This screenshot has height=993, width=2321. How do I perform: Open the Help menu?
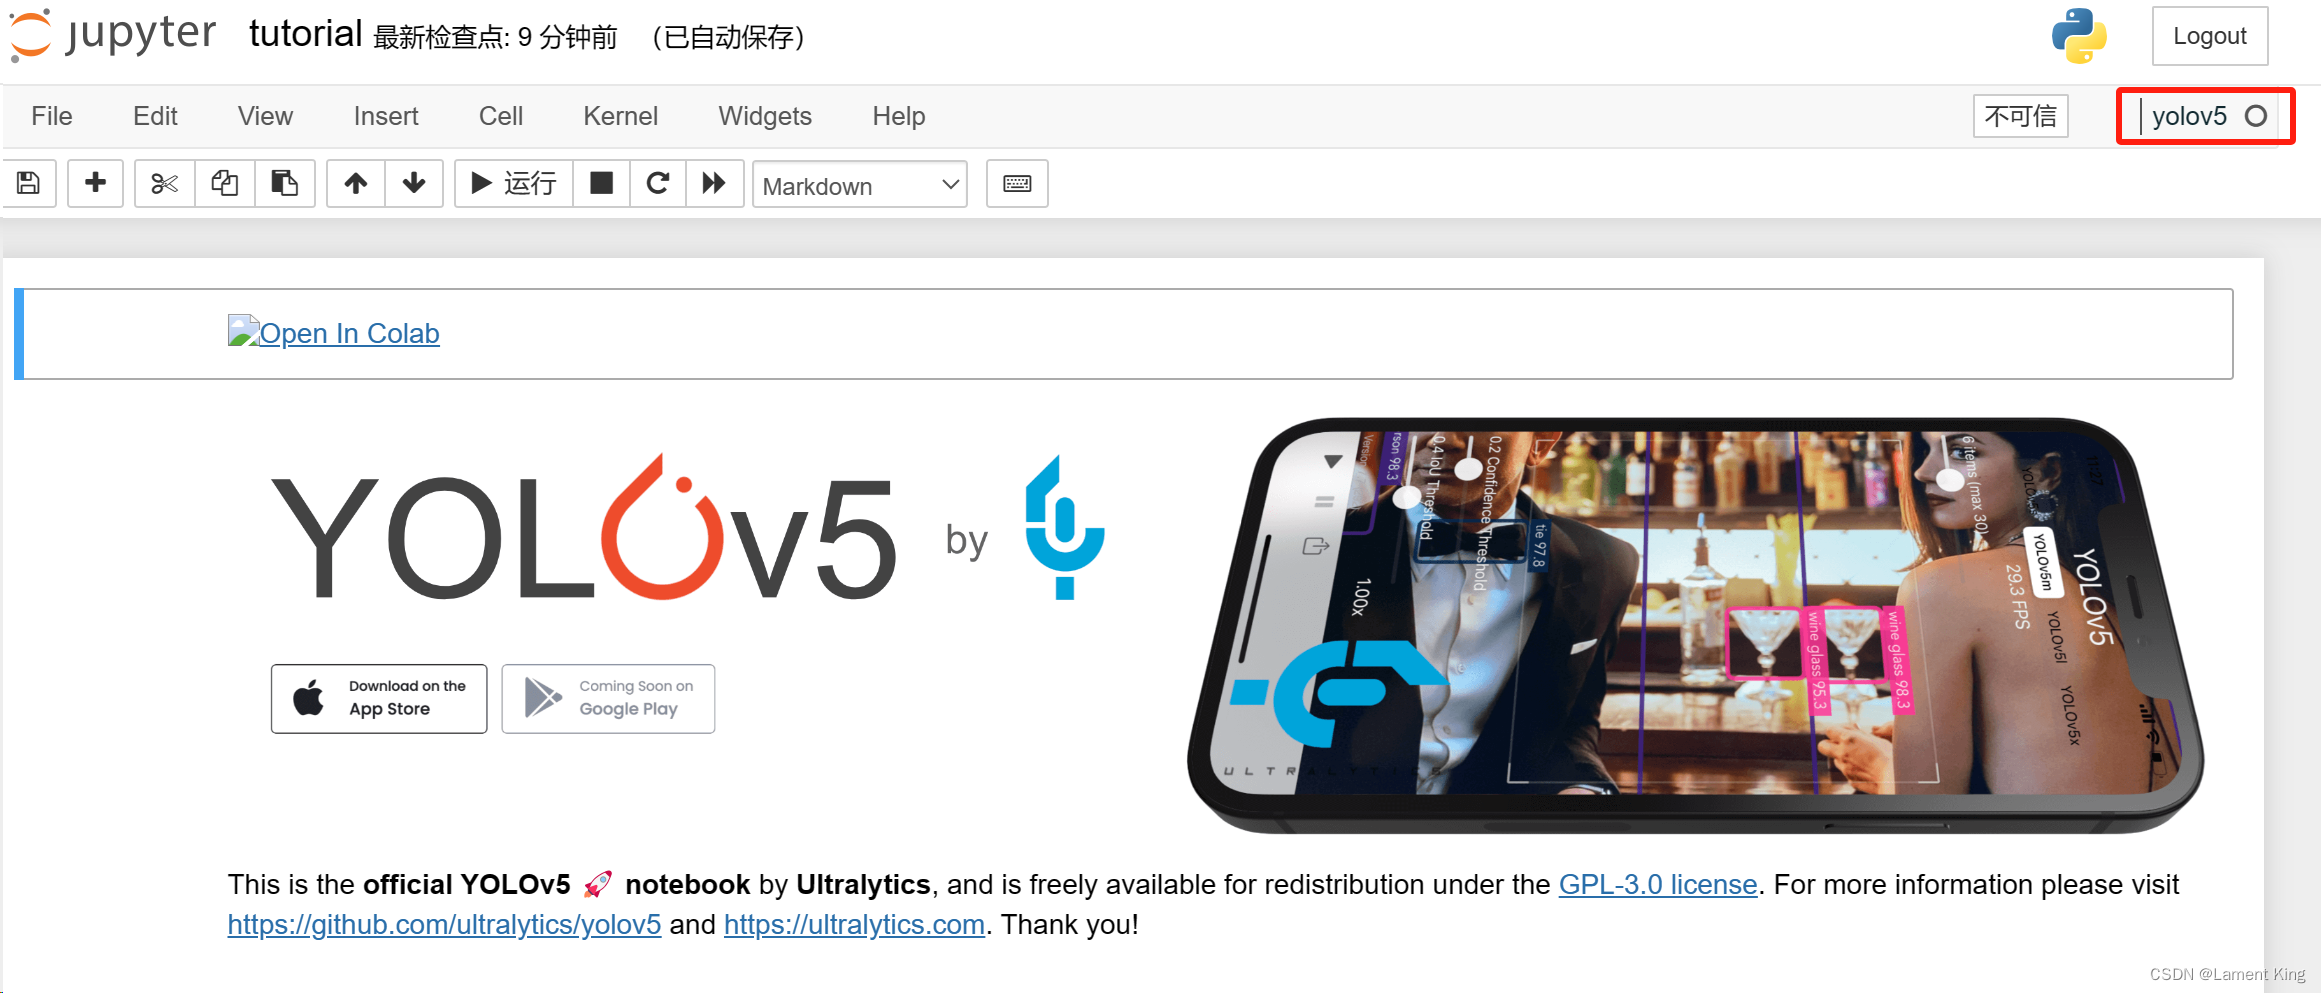(898, 116)
